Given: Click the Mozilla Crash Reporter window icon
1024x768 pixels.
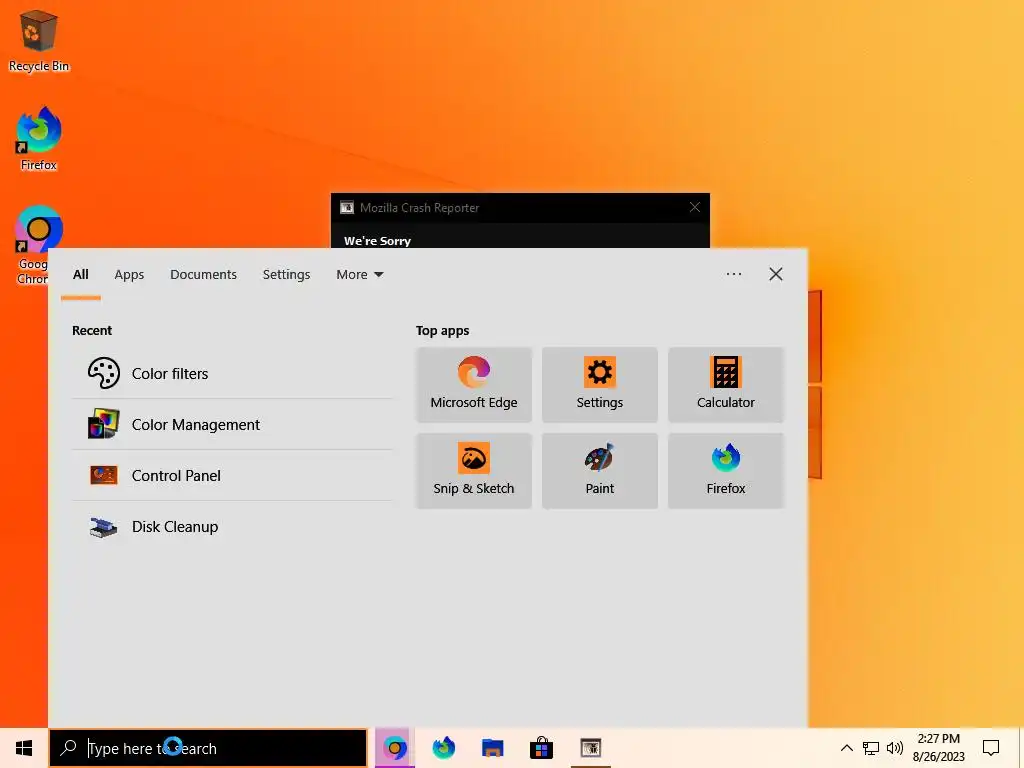Looking at the screenshot, I should [x=347, y=208].
